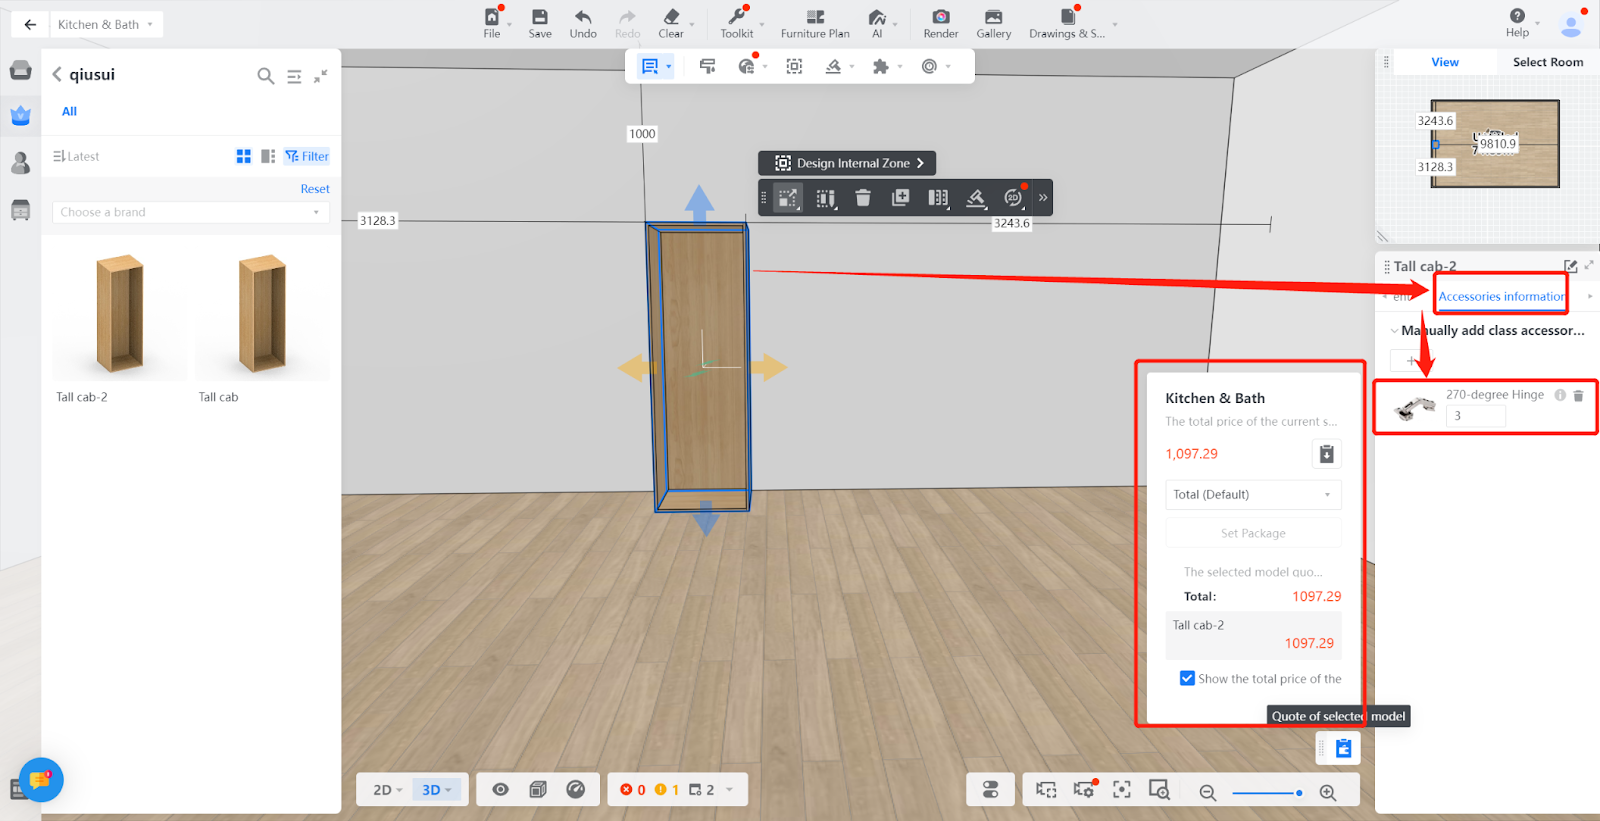
Task: Click search icon in qiusui panel
Action: 265,76
